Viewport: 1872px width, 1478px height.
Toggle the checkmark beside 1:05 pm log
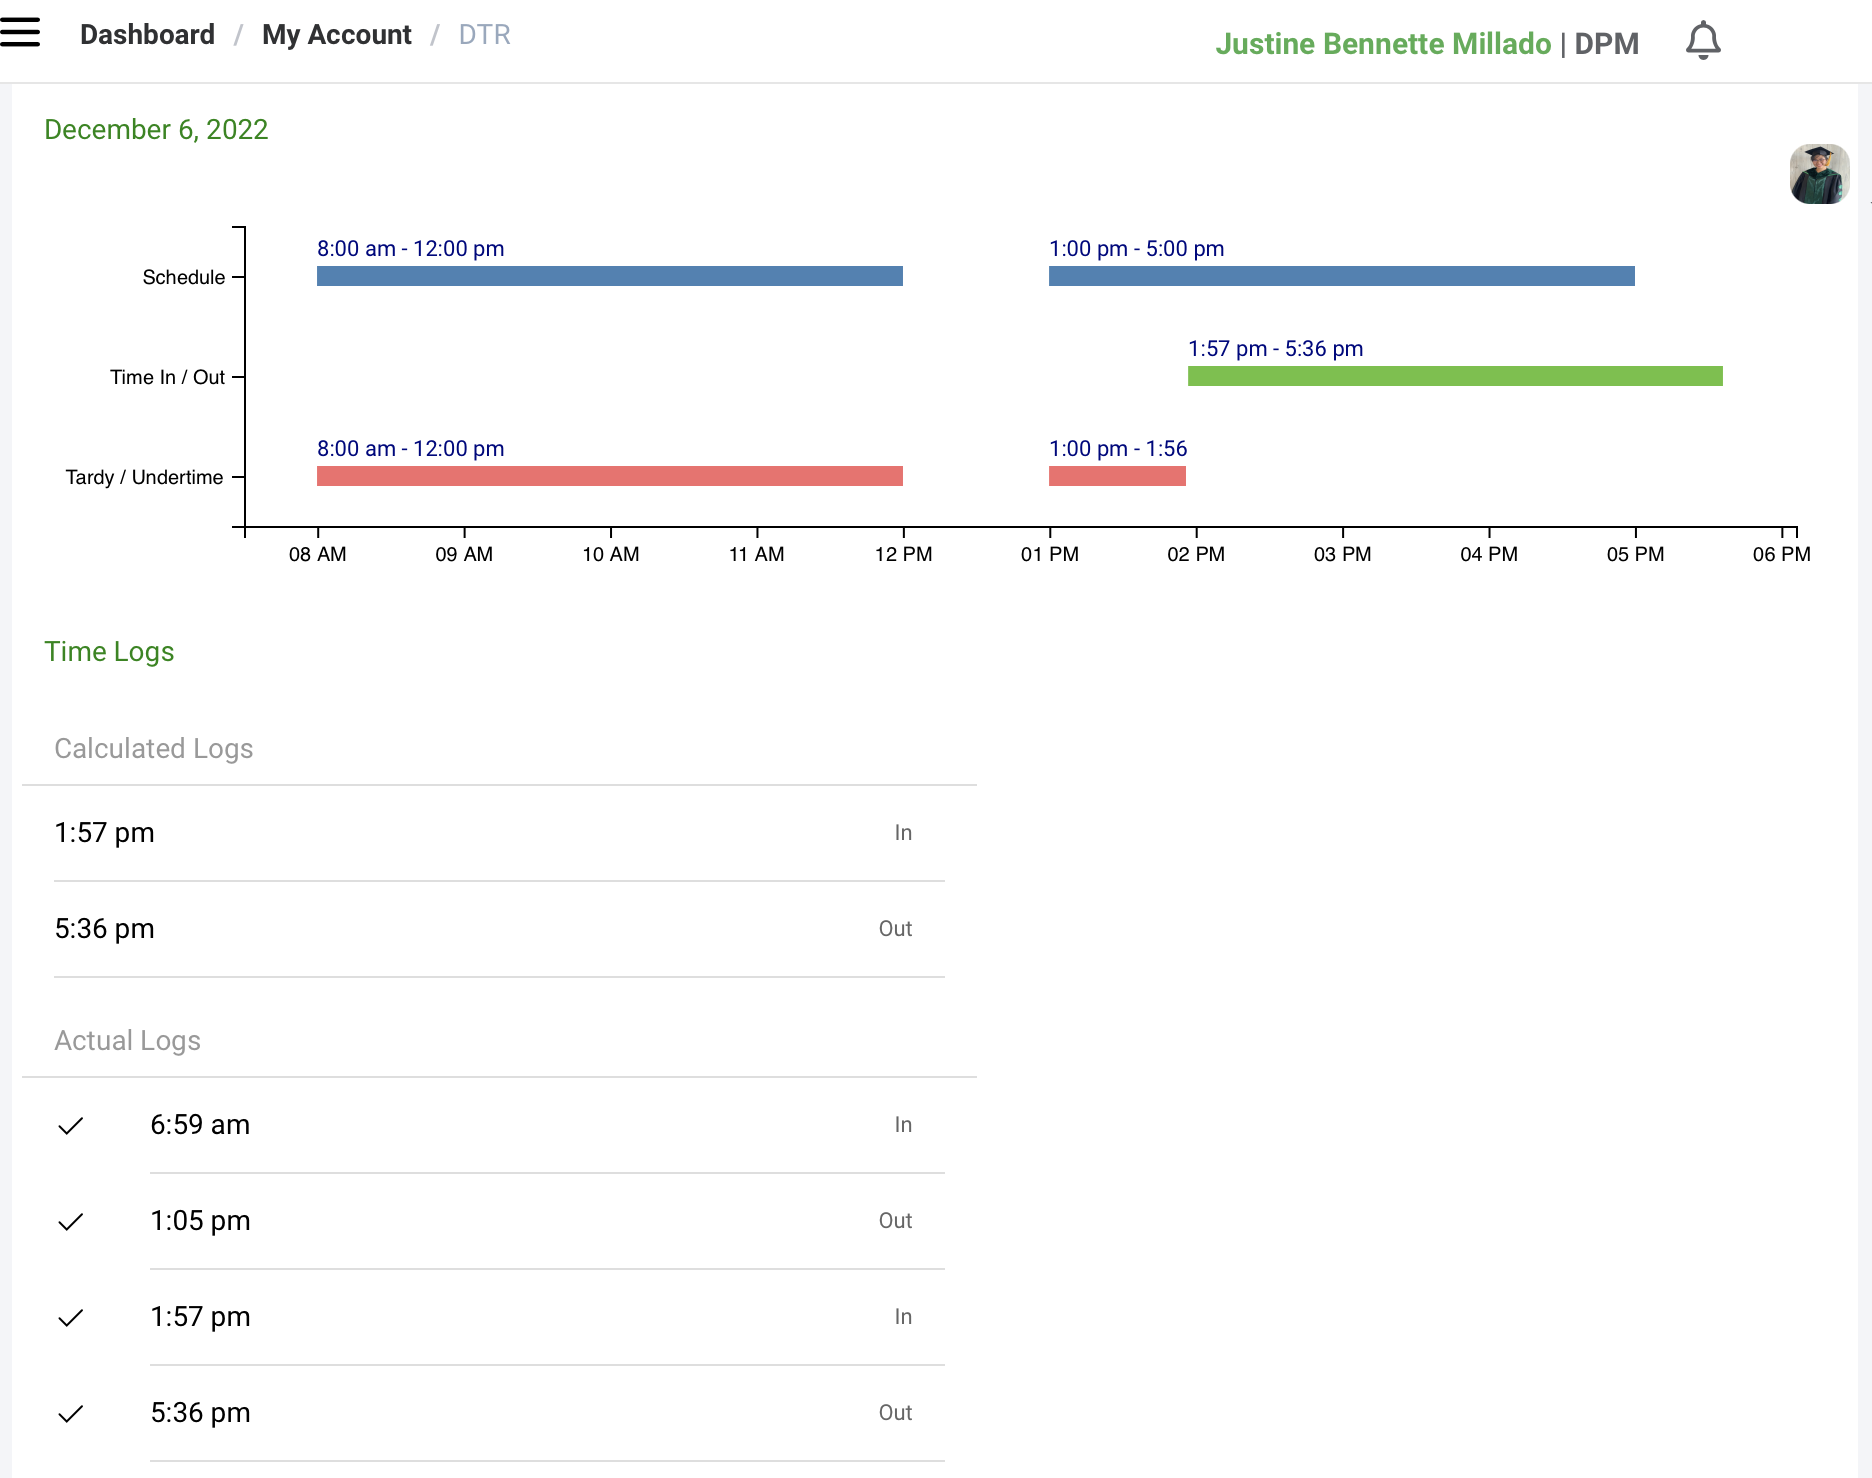click(71, 1222)
